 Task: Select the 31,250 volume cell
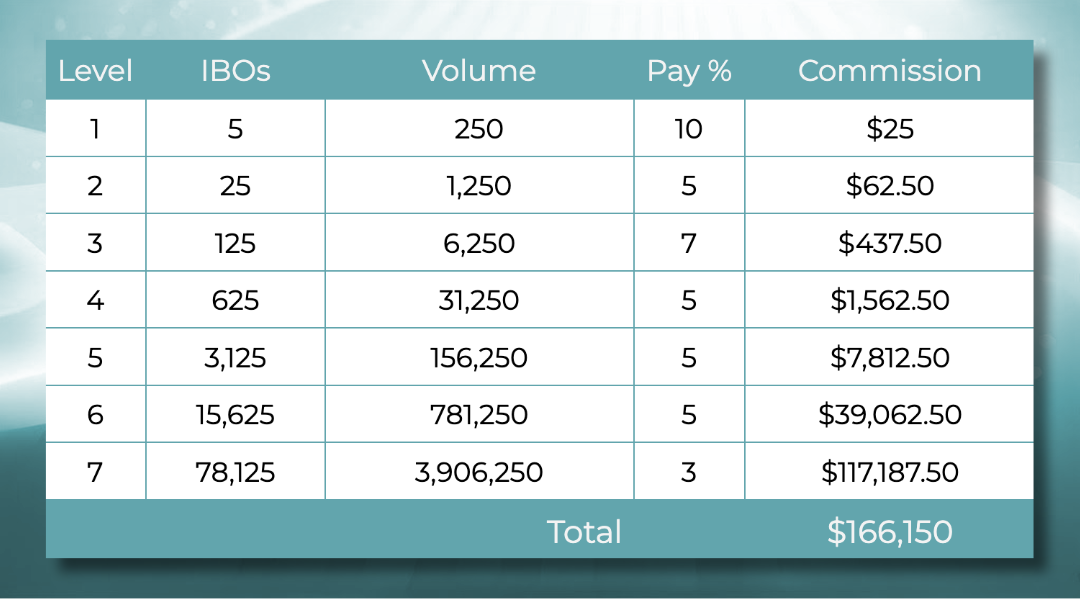tap(479, 300)
